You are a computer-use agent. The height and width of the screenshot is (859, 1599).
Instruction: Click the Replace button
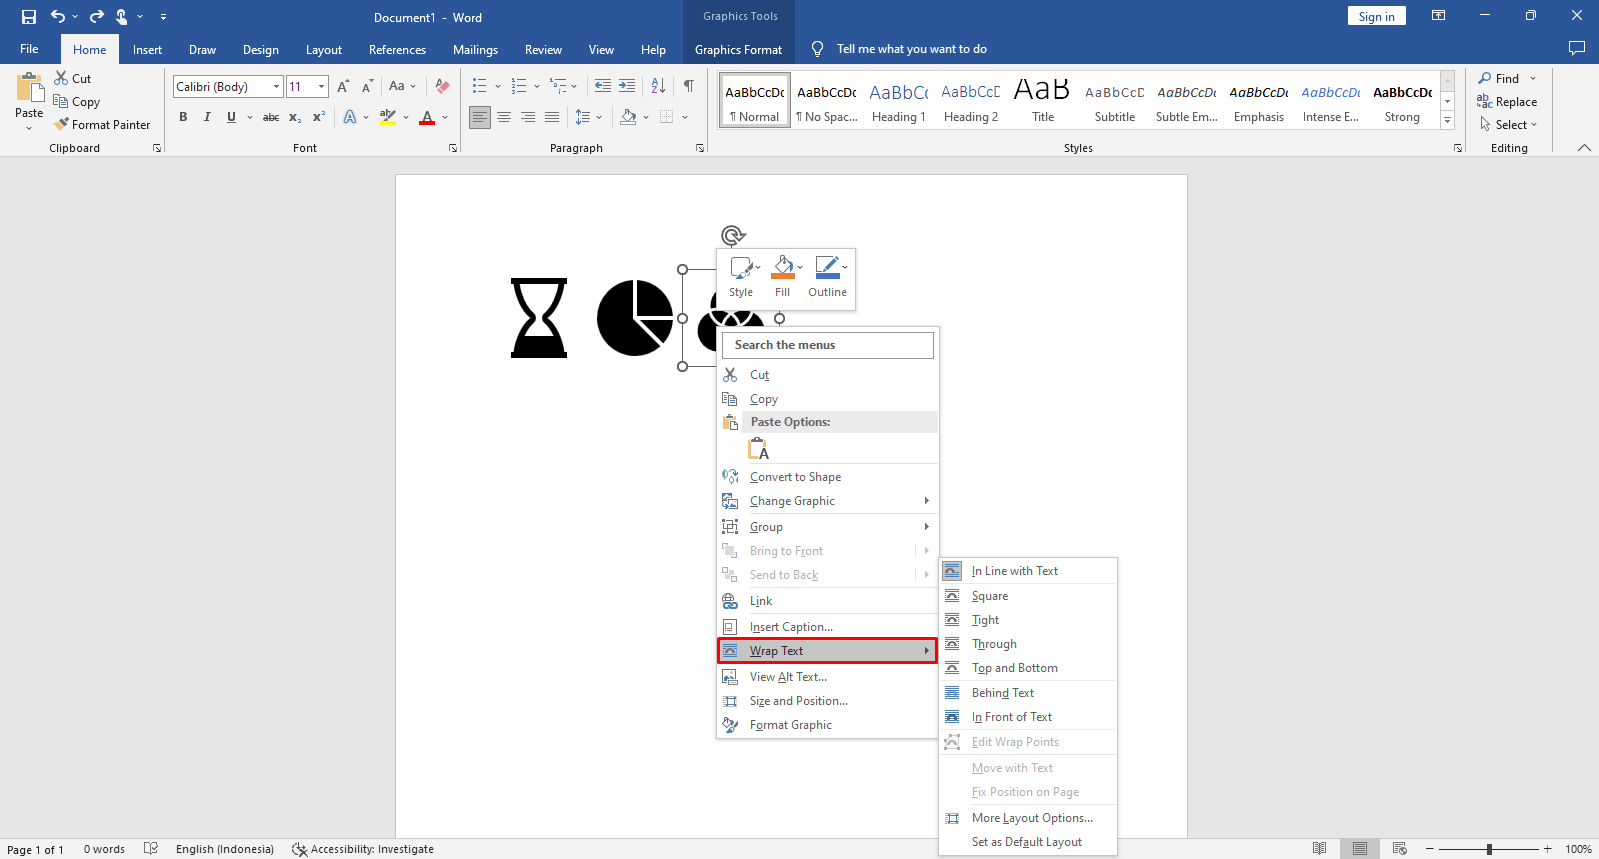(1507, 102)
